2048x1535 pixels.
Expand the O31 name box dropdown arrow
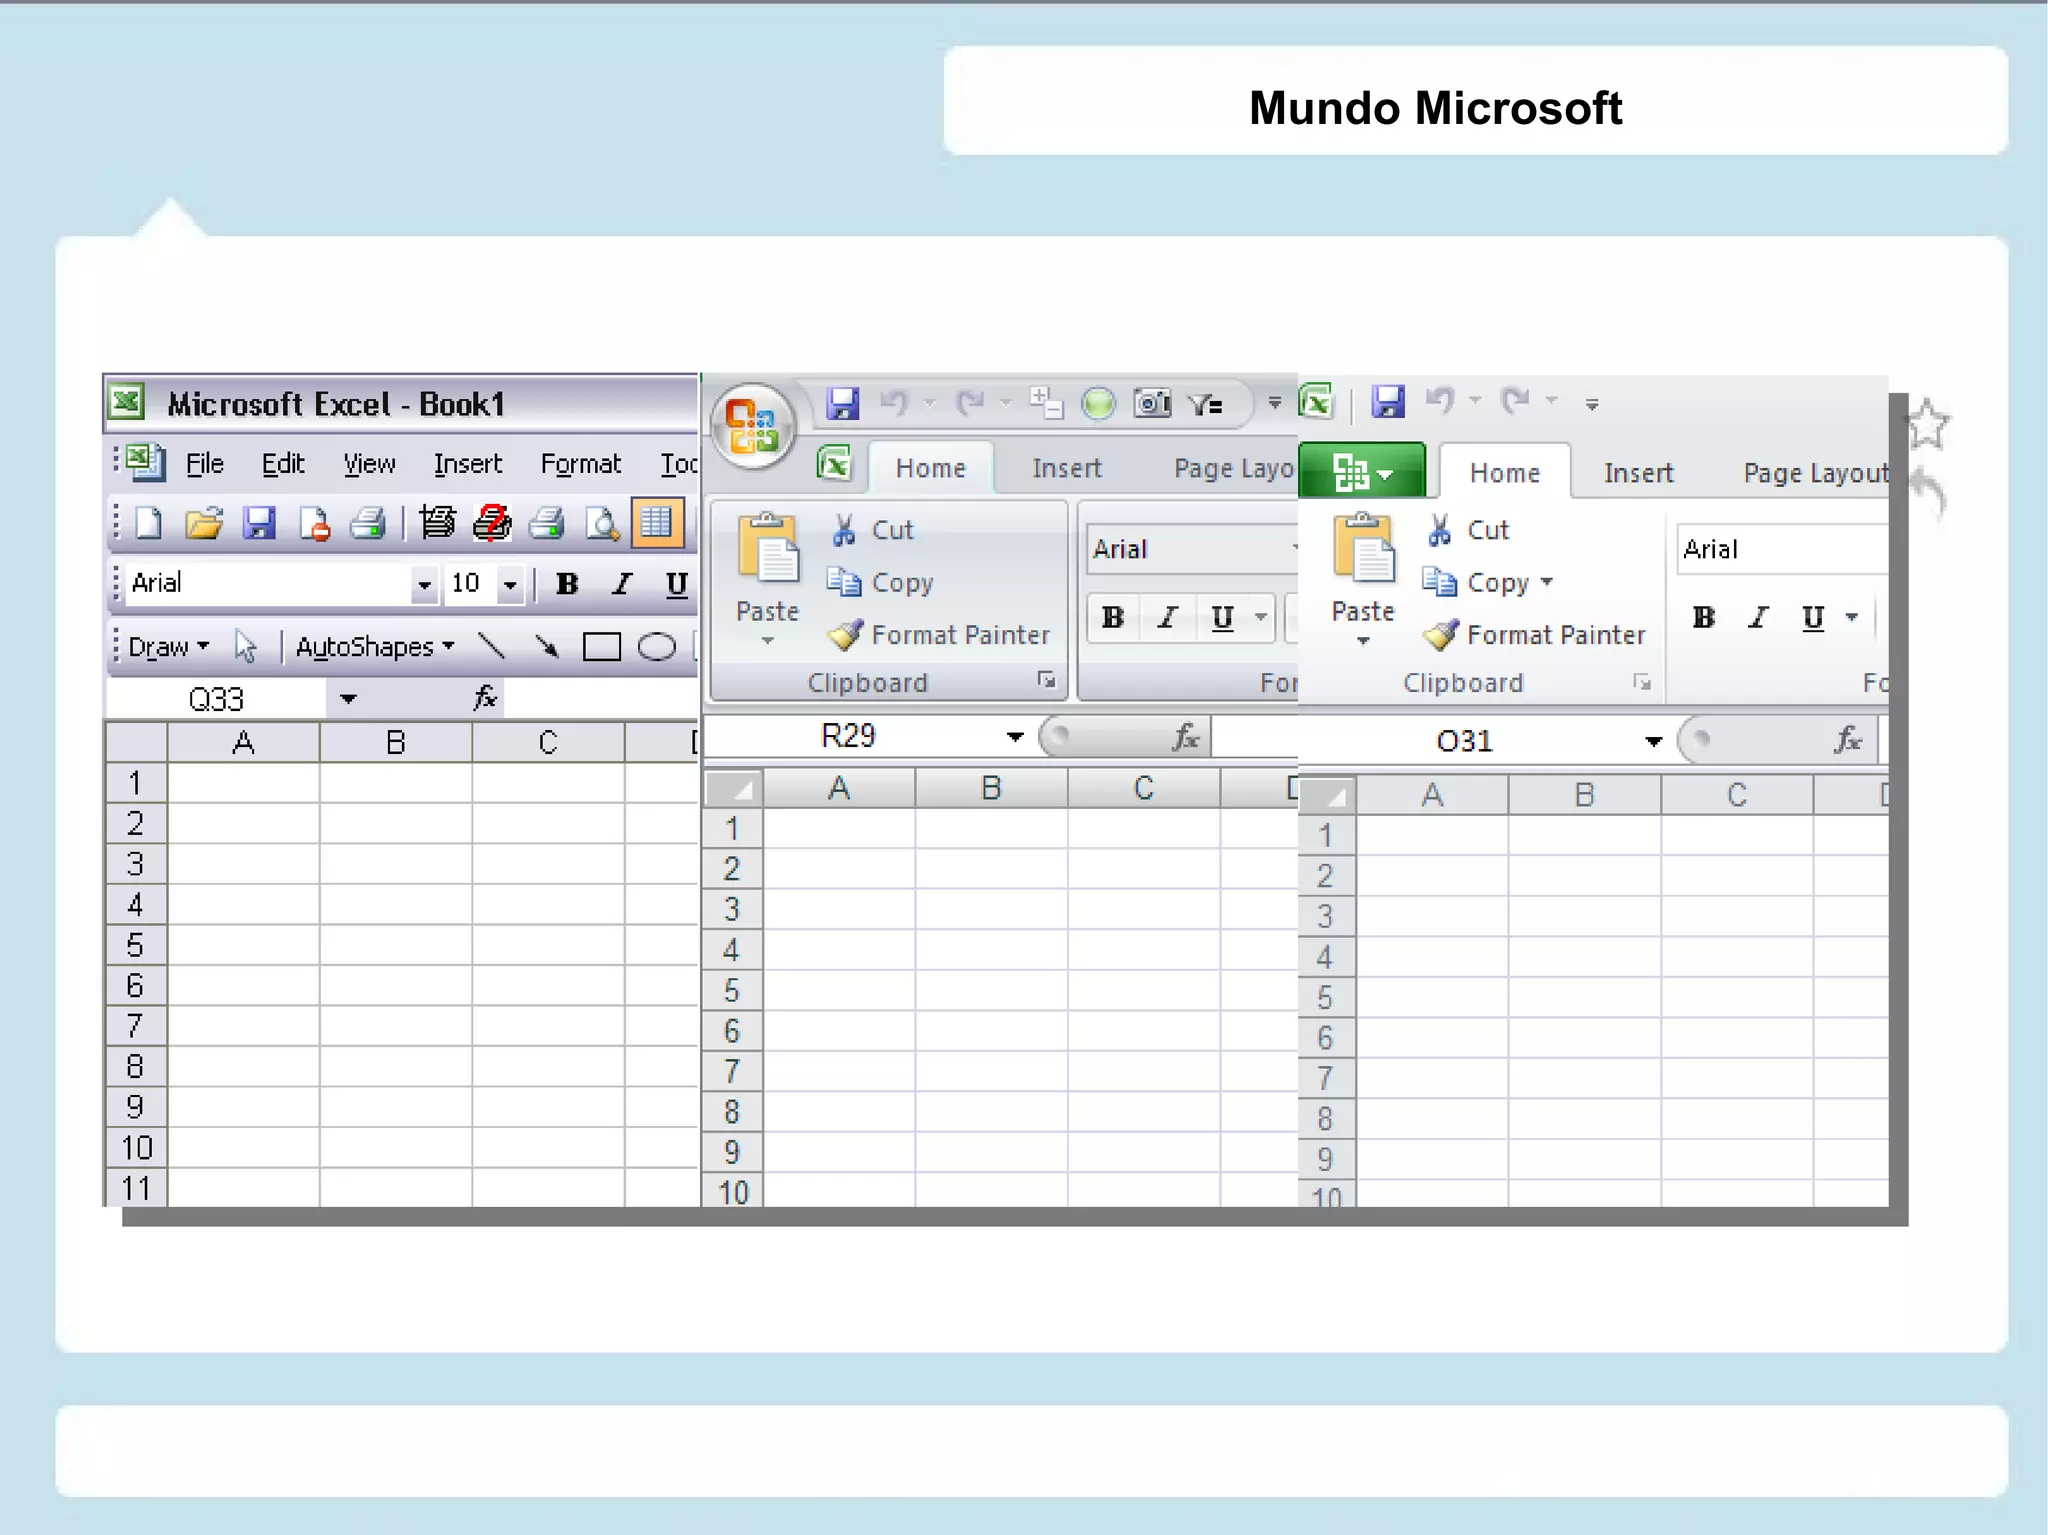point(1653,741)
